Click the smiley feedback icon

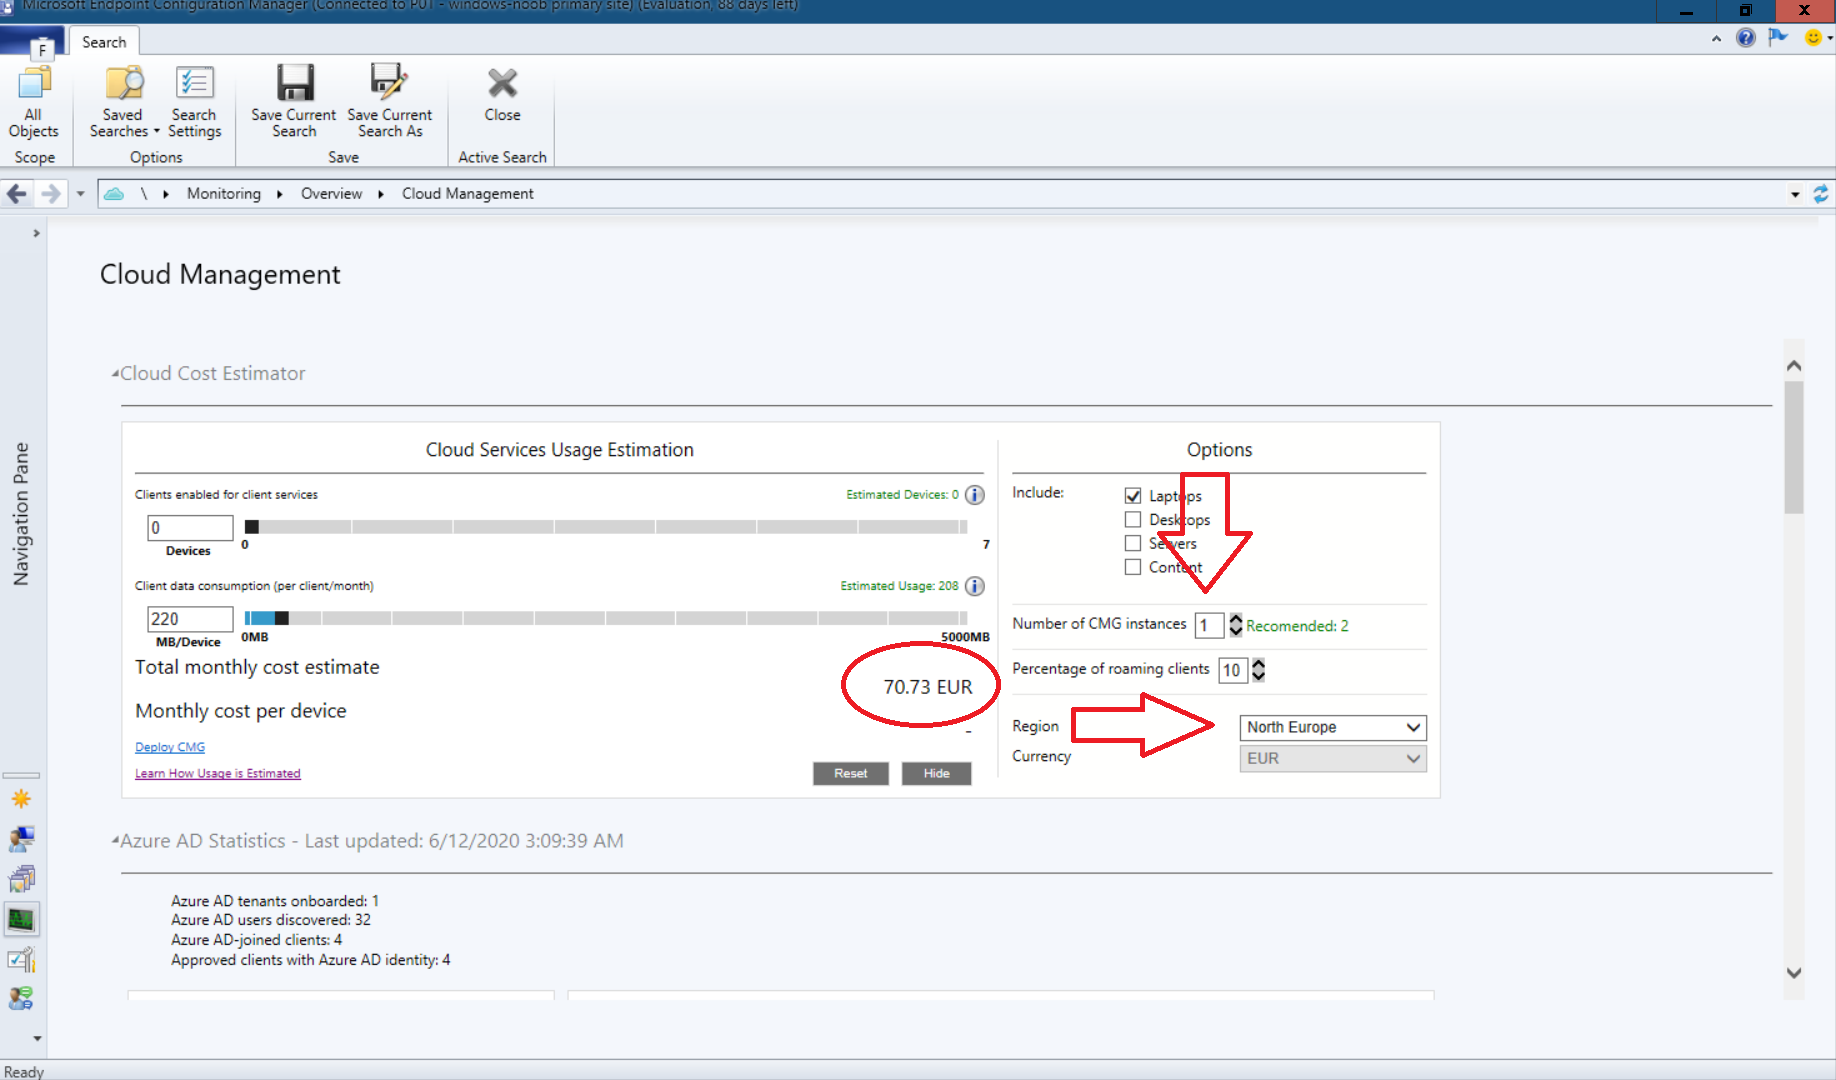click(1813, 38)
